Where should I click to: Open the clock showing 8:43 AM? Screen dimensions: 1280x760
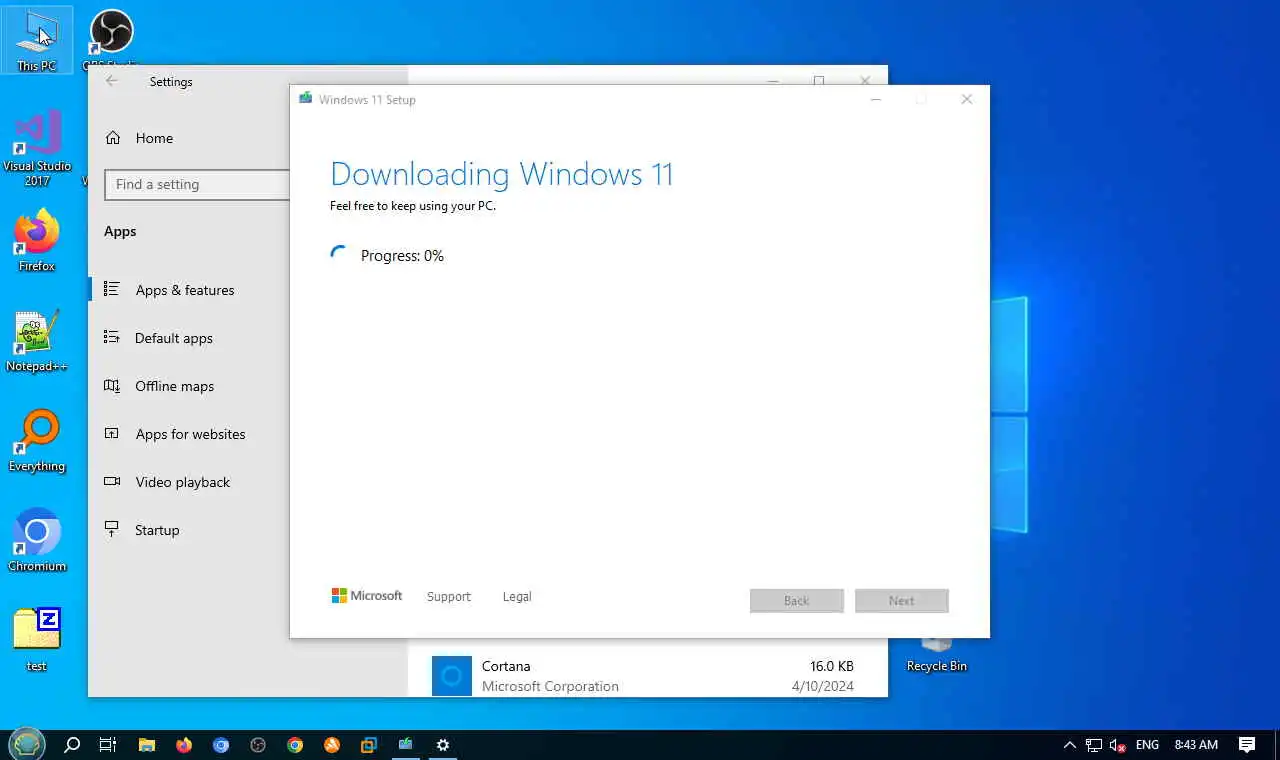tap(1196, 745)
